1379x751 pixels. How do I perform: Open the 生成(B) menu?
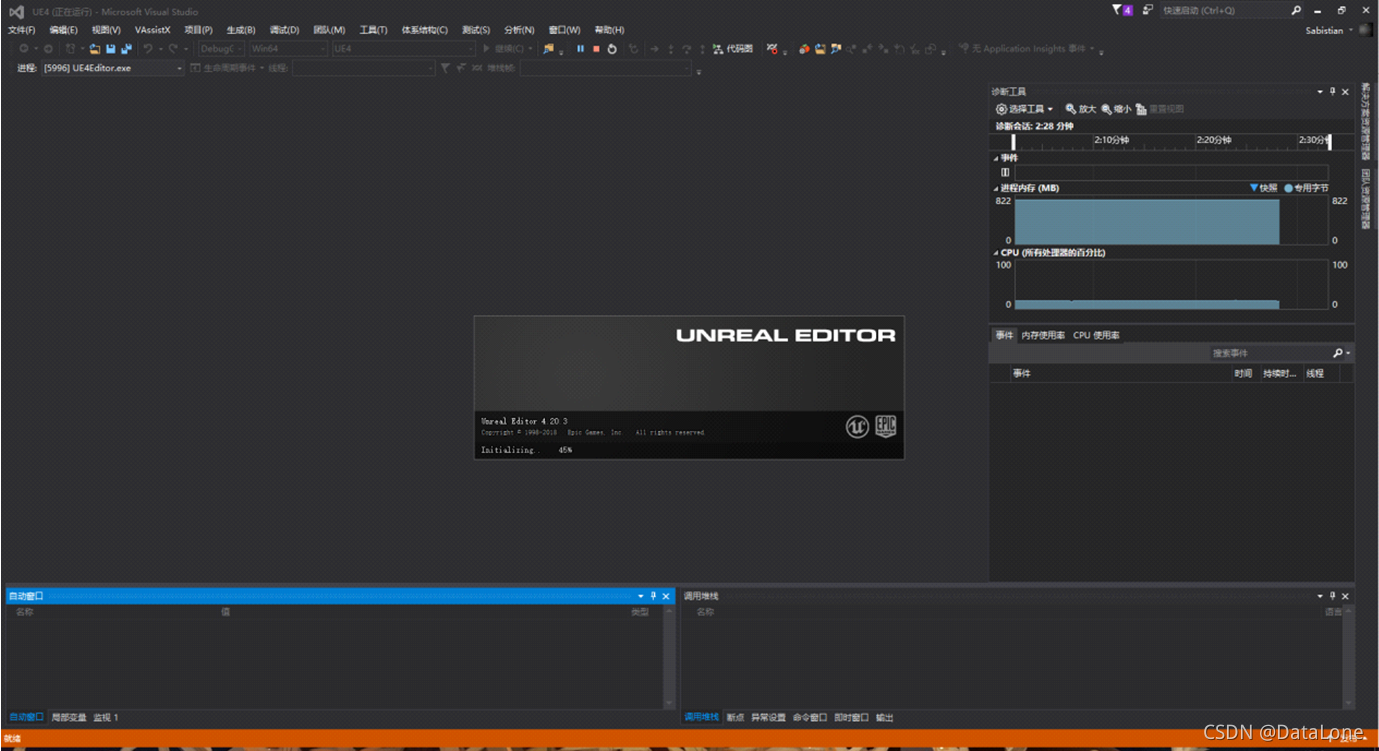(x=241, y=30)
